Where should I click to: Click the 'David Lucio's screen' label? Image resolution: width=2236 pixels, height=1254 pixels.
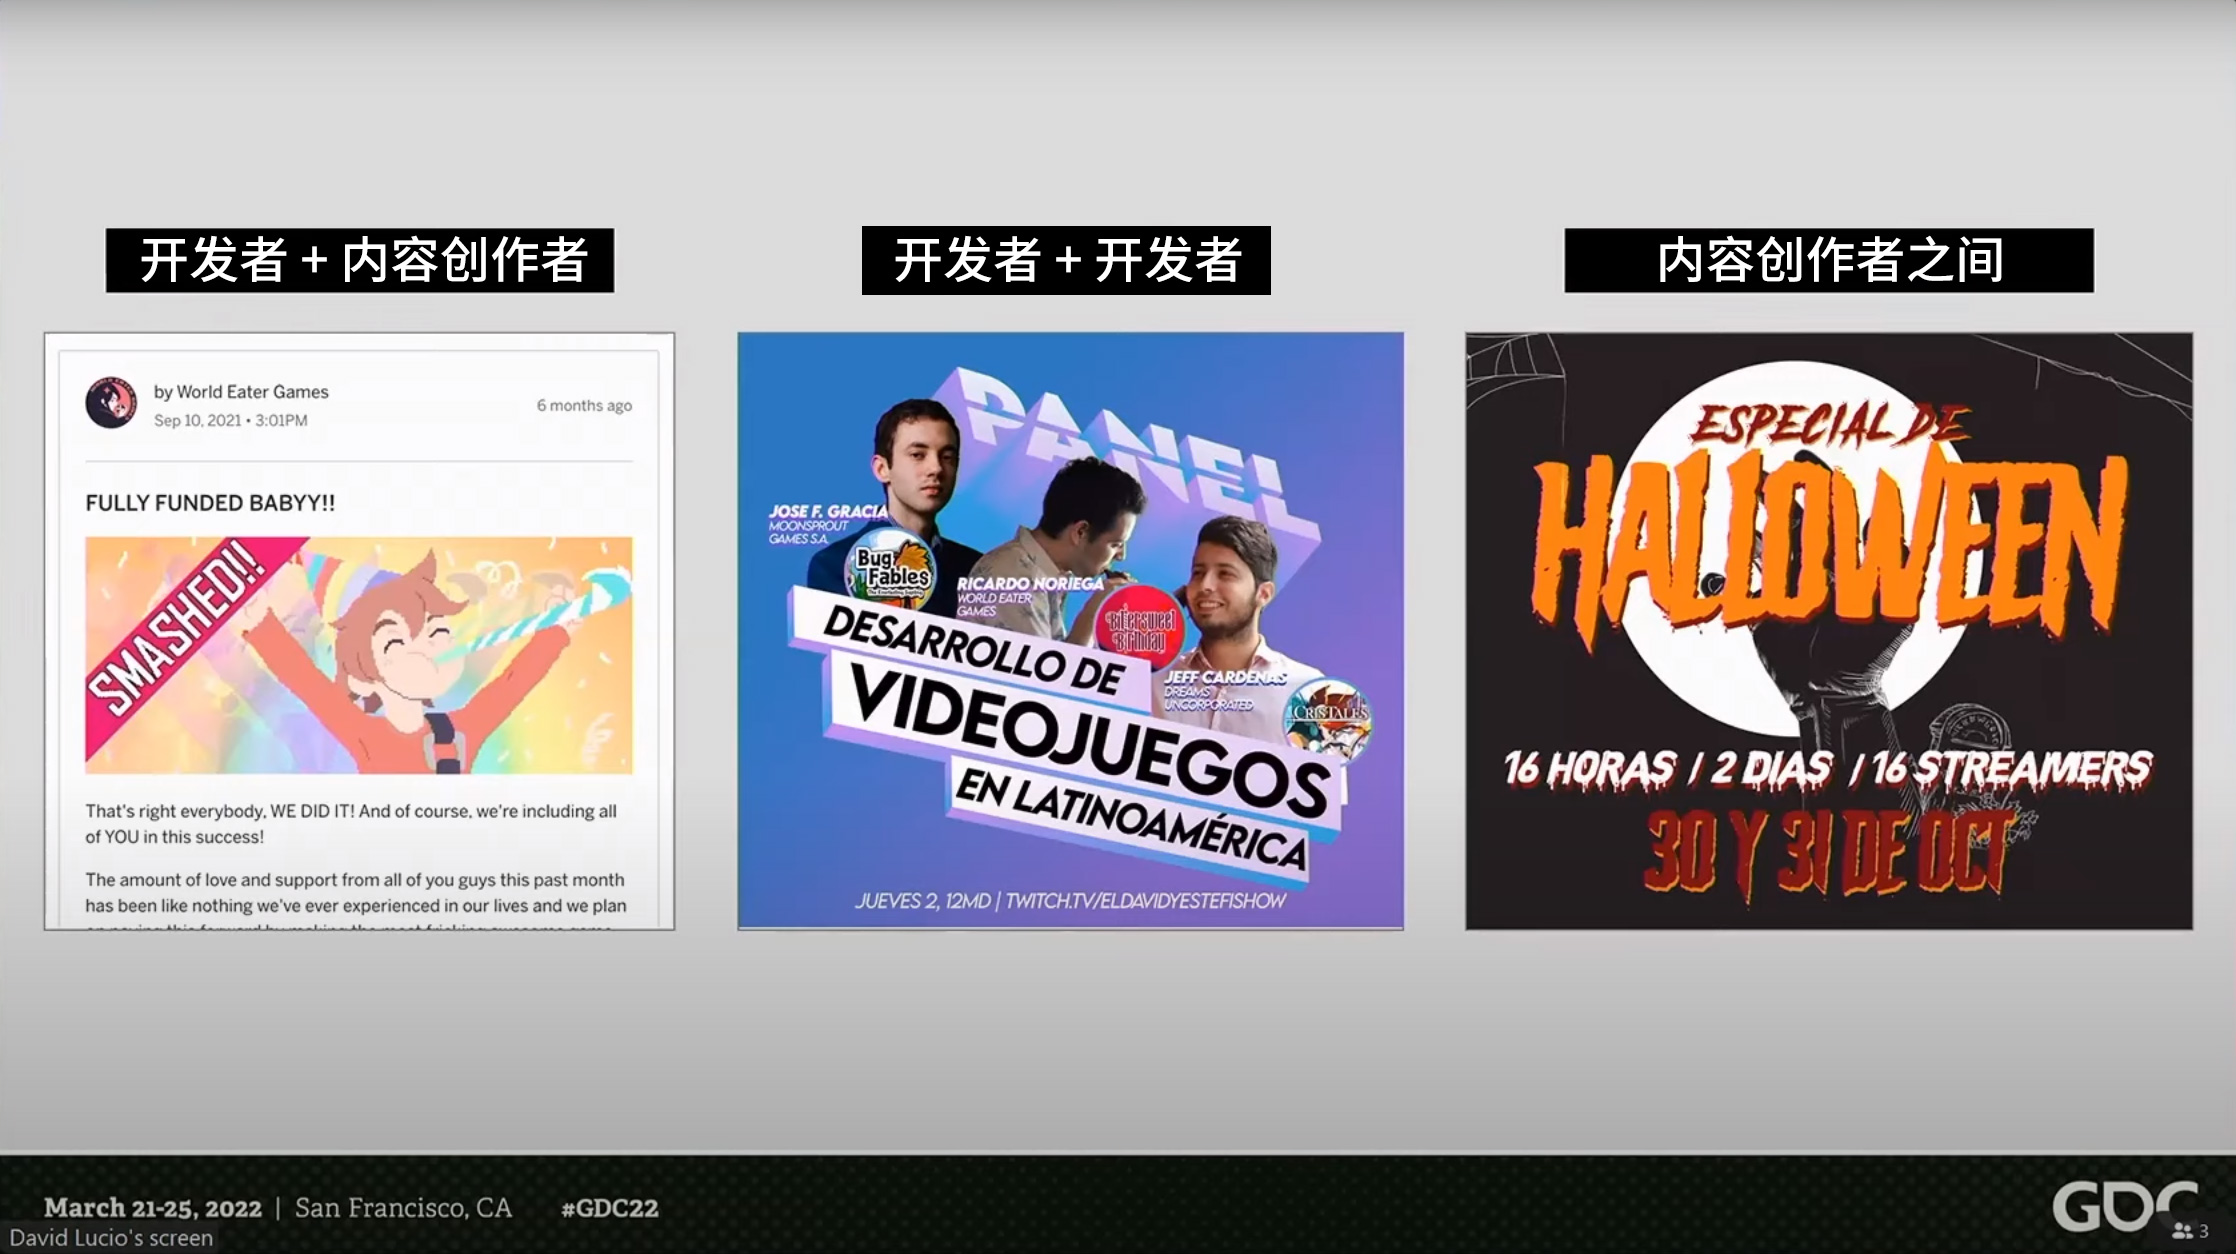coord(111,1238)
